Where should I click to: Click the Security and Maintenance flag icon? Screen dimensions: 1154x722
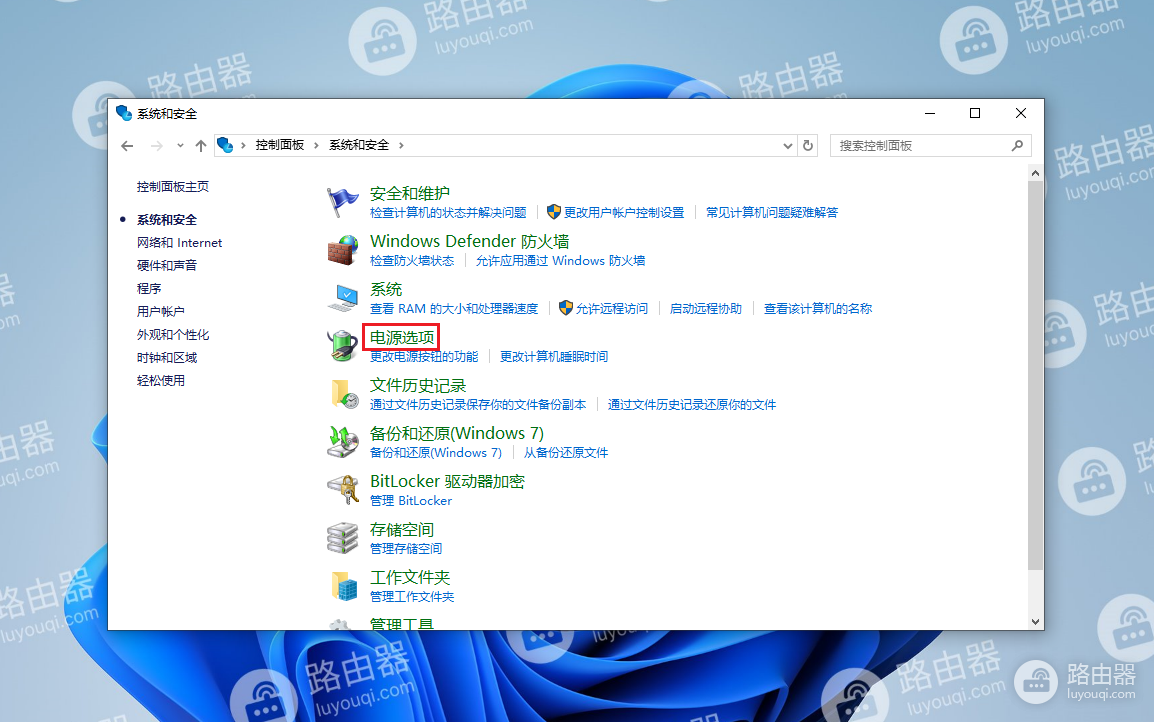pos(342,202)
